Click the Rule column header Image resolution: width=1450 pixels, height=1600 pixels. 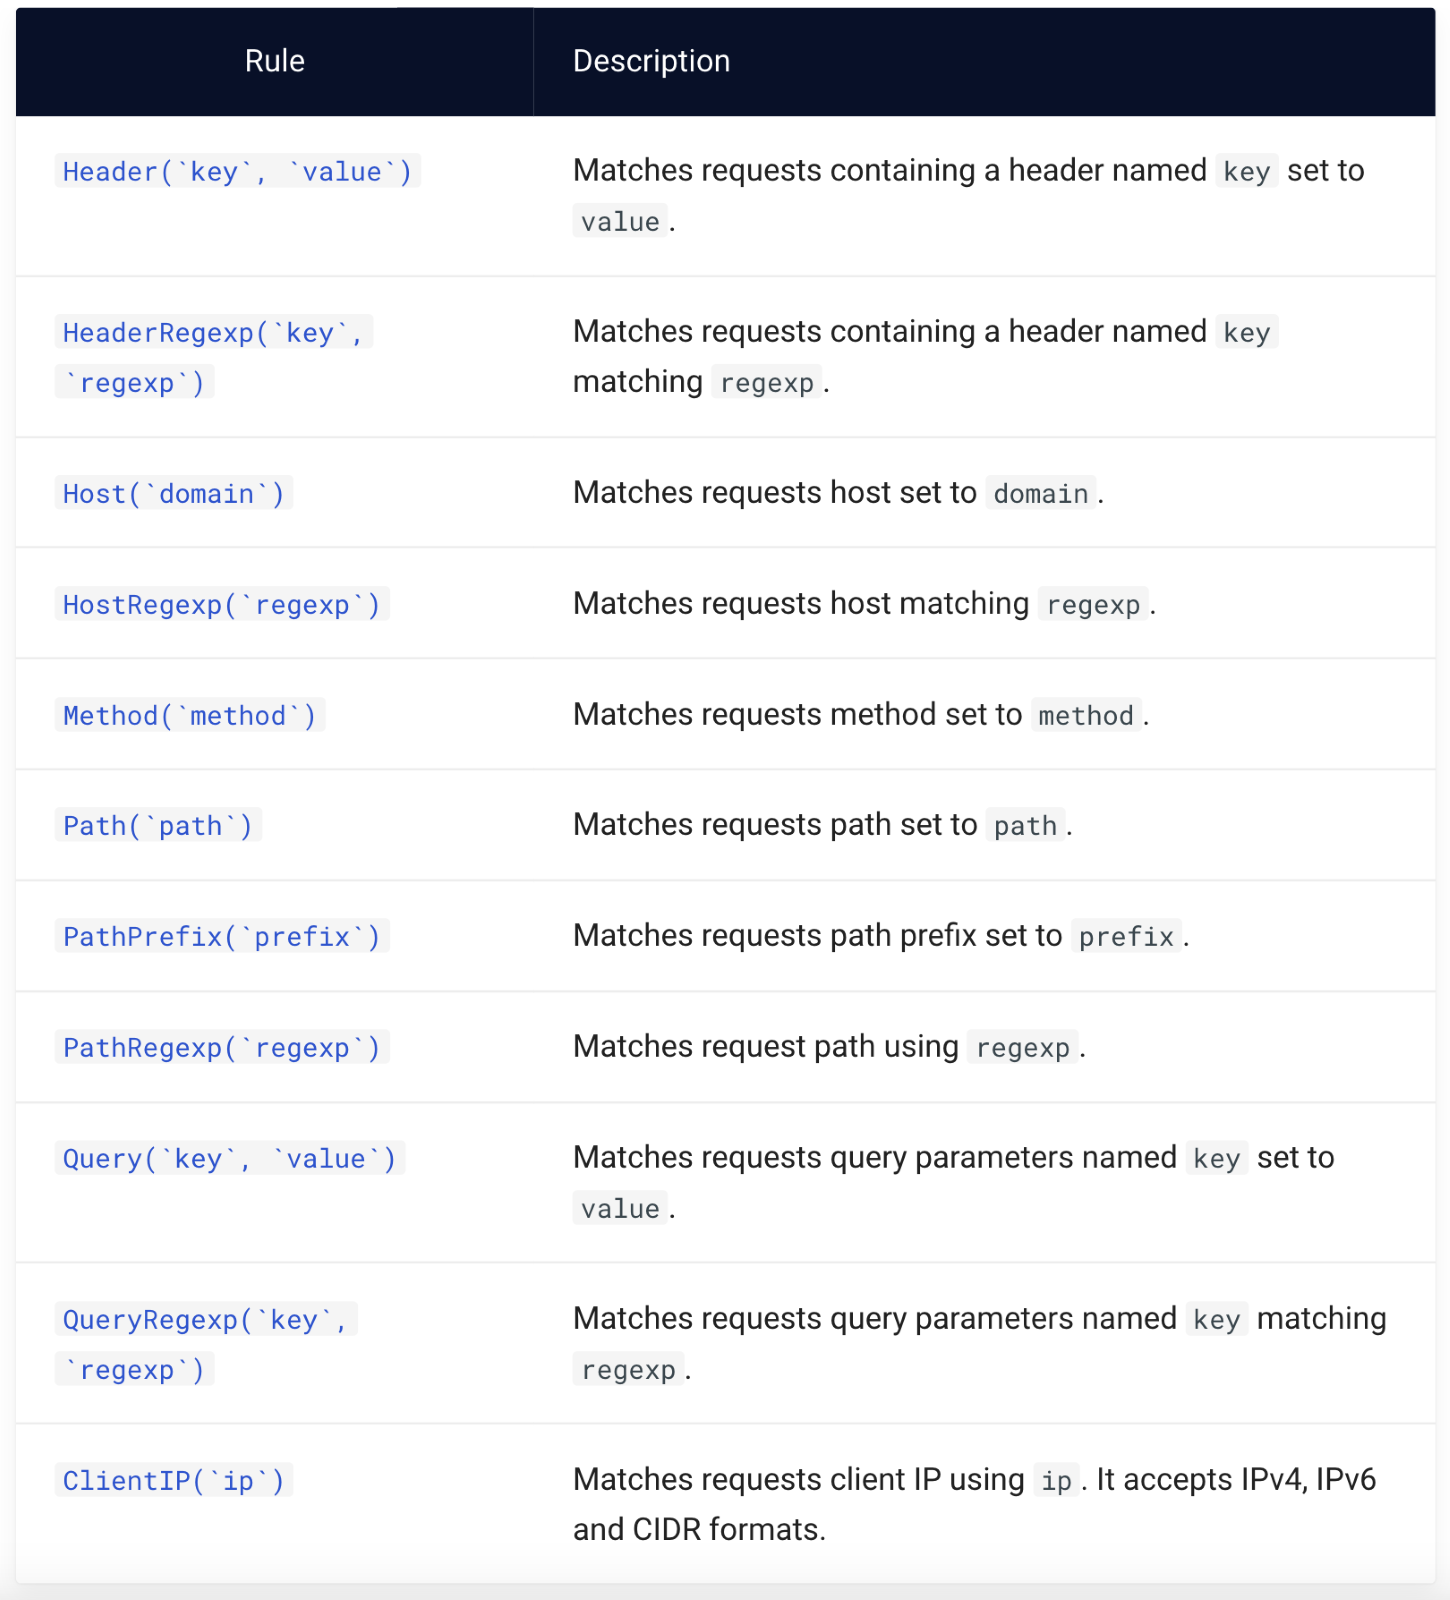(x=275, y=61)
